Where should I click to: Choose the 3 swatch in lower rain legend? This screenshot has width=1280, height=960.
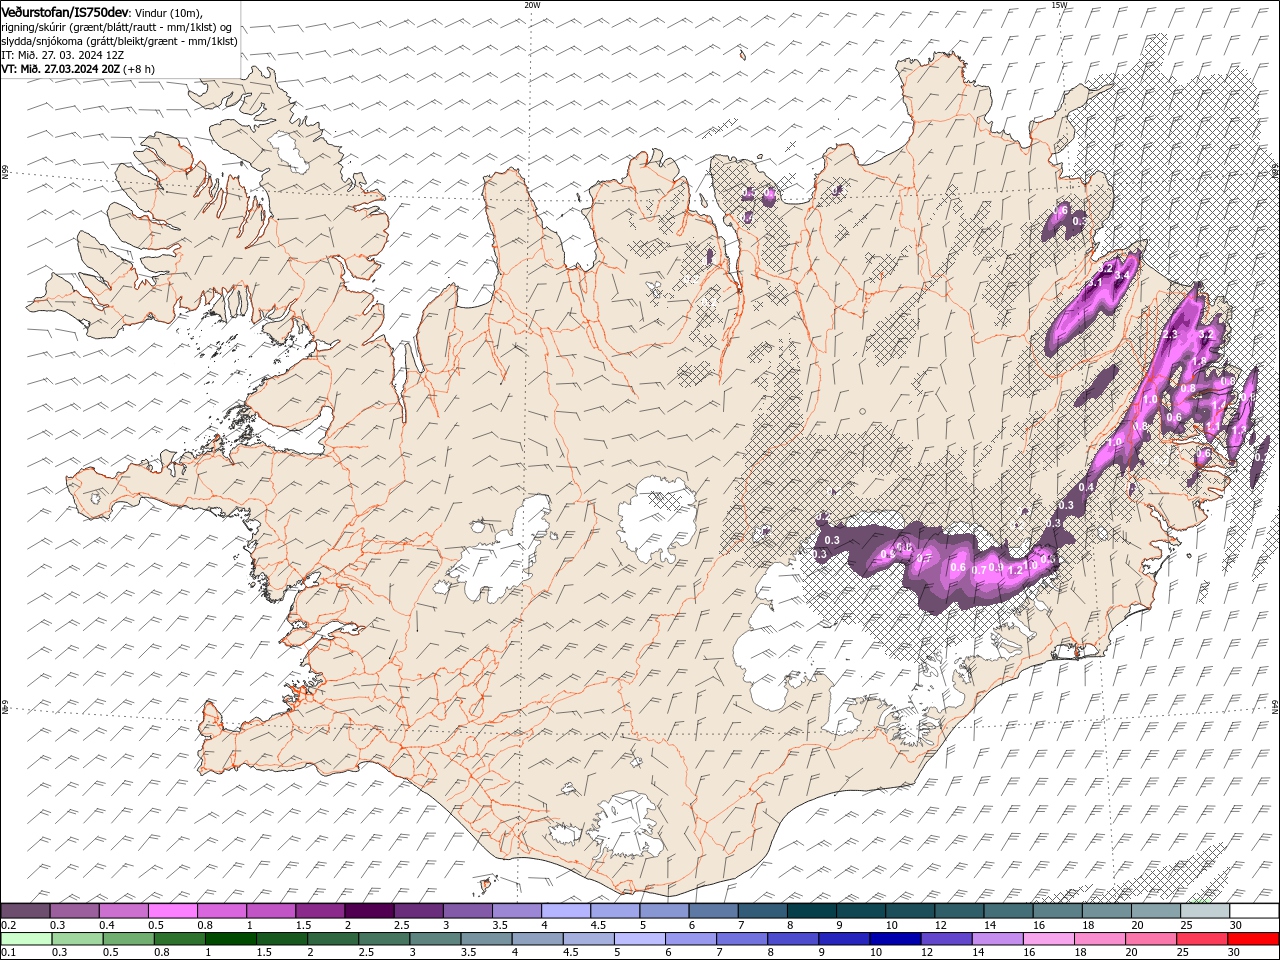click(x=435, y=939)
